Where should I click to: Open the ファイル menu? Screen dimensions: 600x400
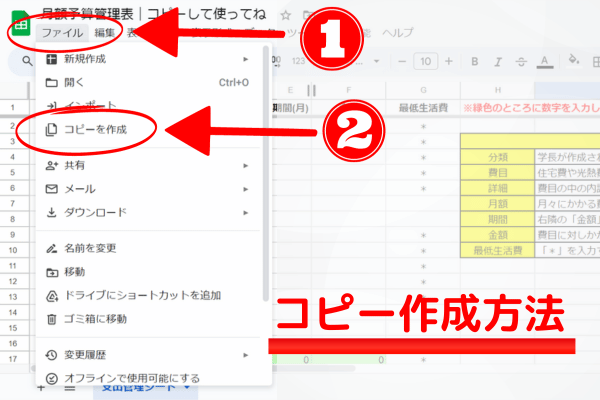(x=62, y=33)
